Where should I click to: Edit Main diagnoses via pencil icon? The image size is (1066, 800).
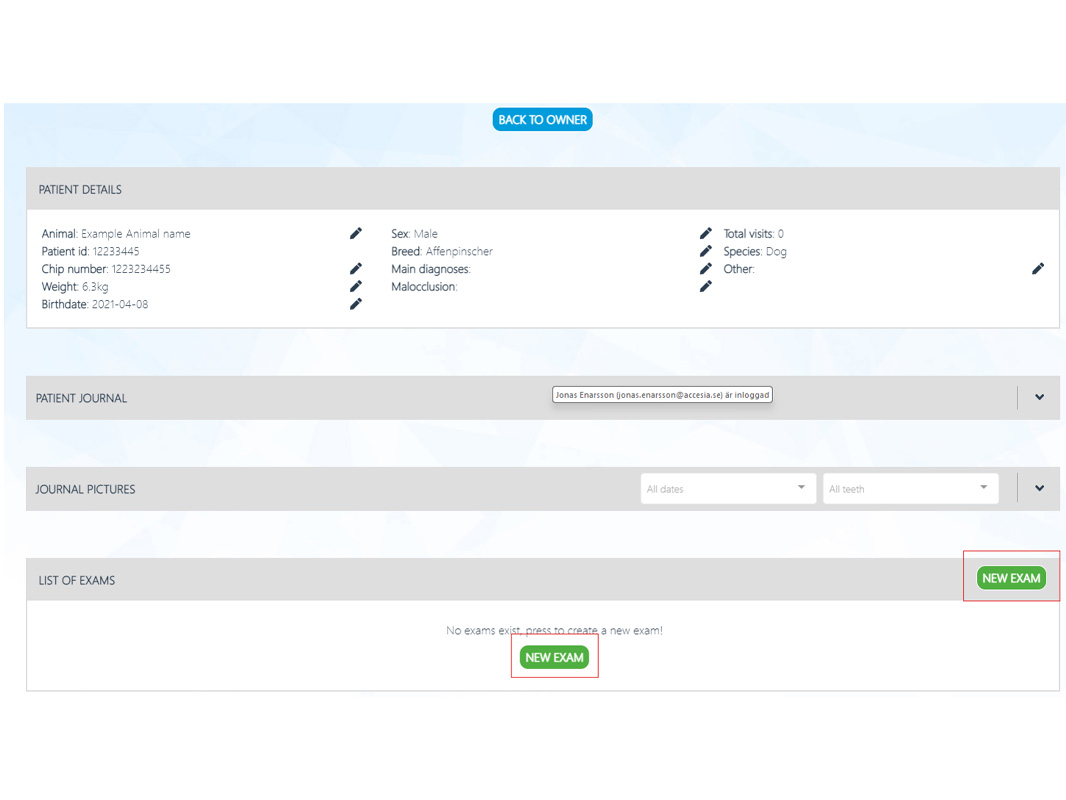click(706, 269)
